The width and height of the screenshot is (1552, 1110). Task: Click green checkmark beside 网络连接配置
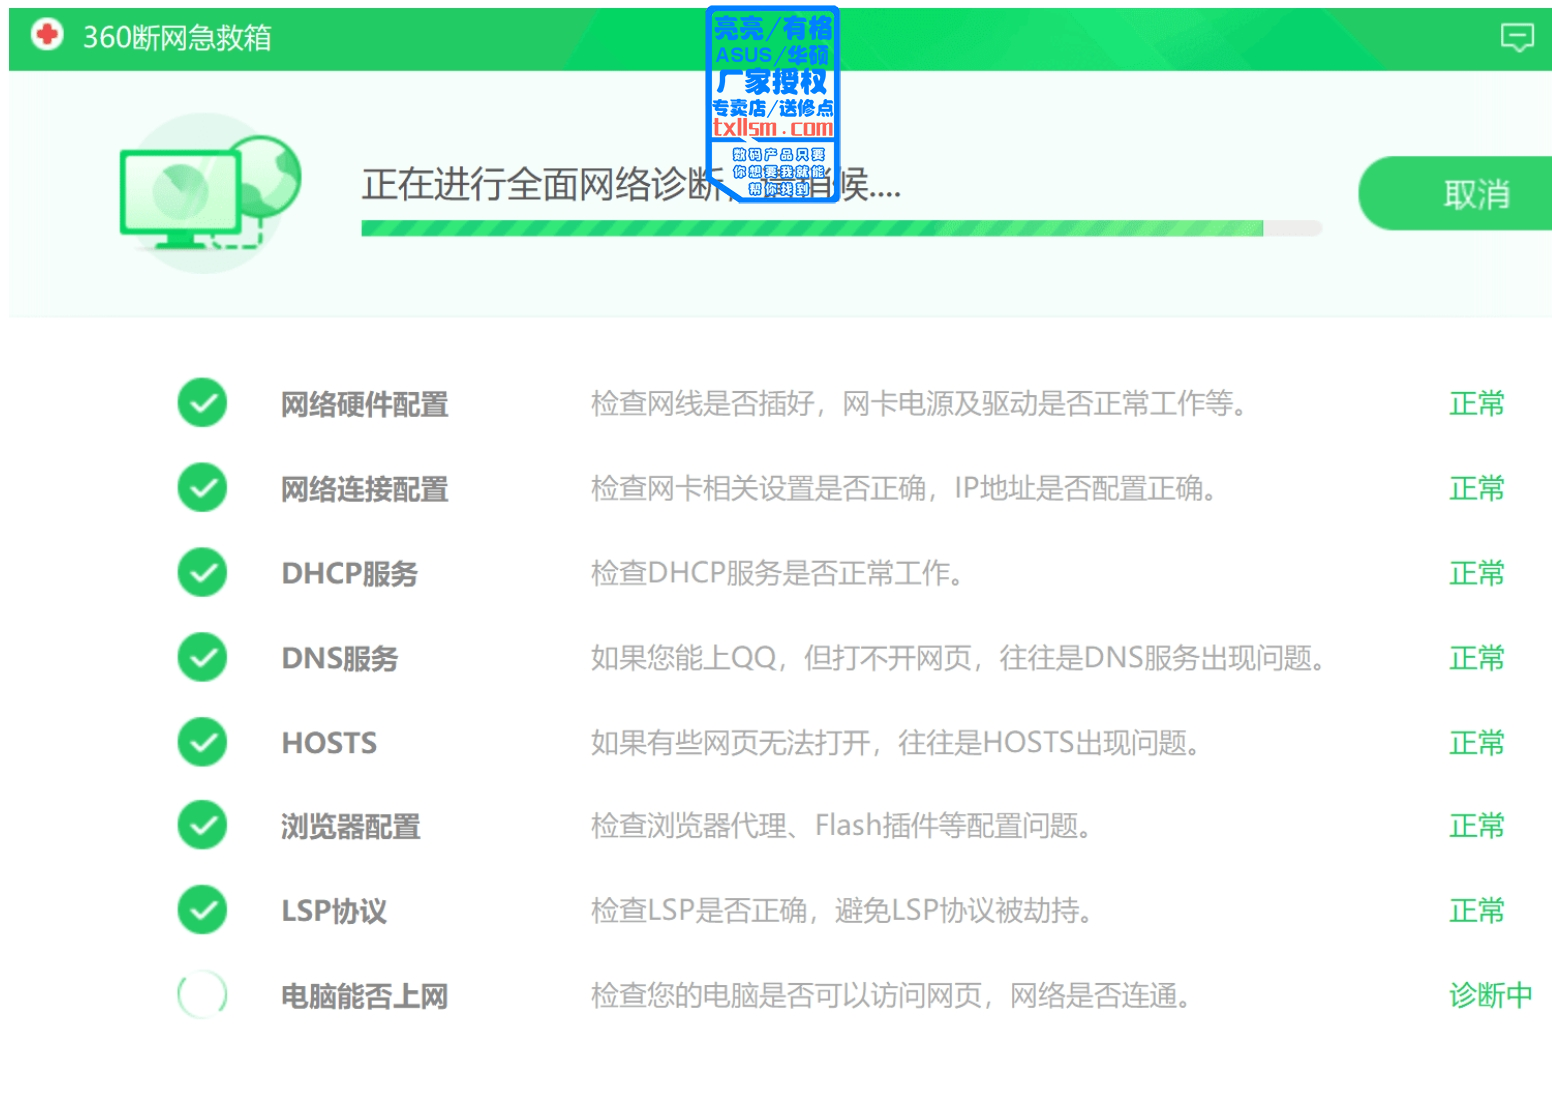203,488
